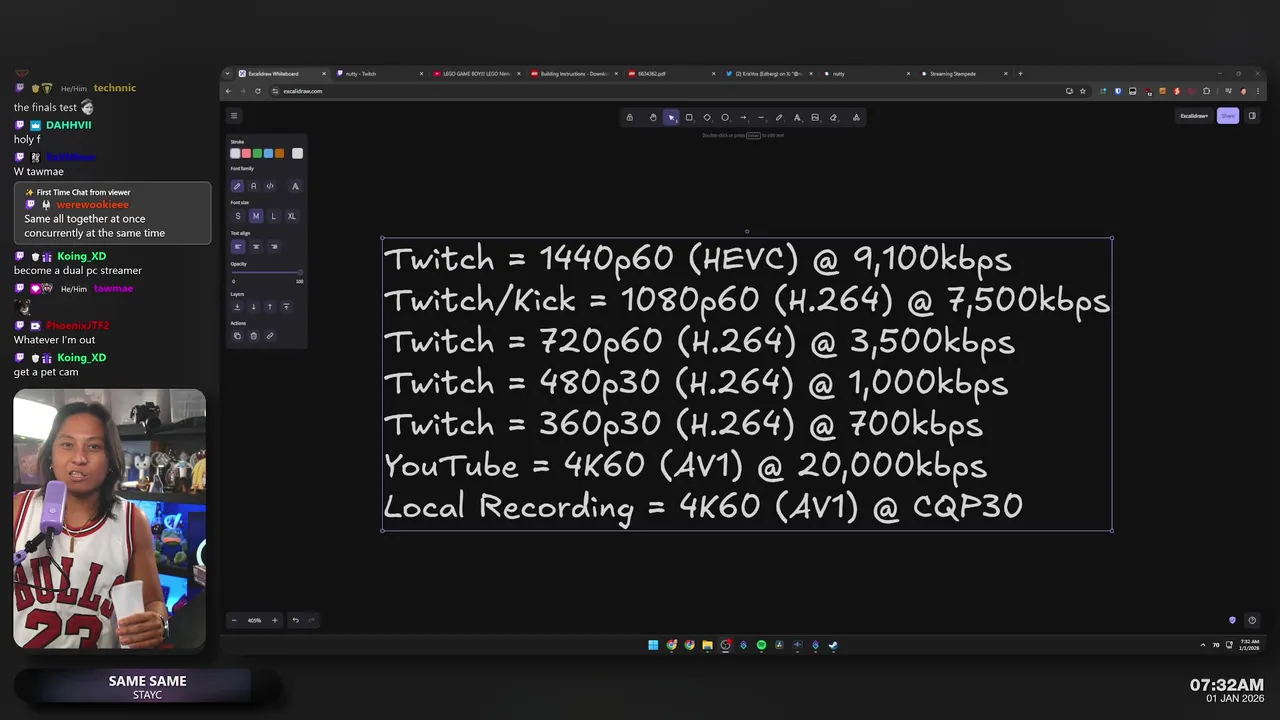Screen dimensions: 1280x720
Task: Toggle the library sidebar panel
Action: pos(1252,116)
